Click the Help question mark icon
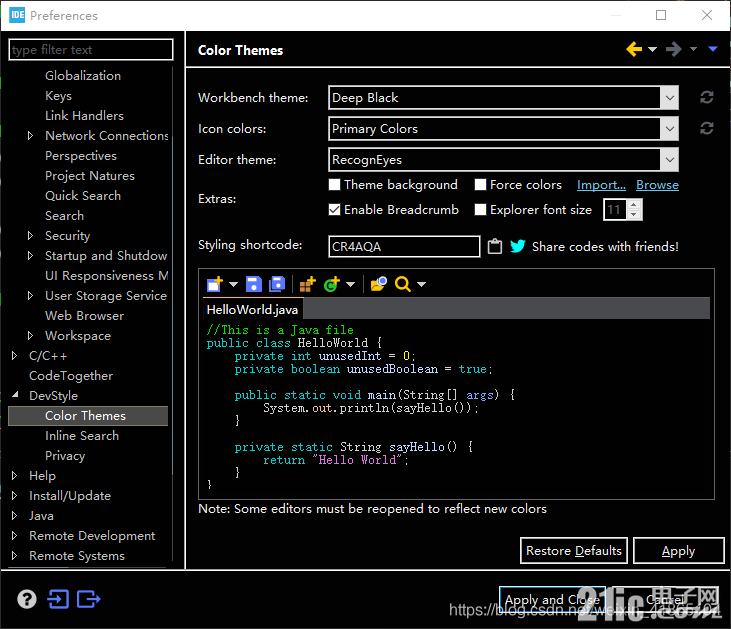Image resolution: width=731 pixels, height=629 pixels. tap(27, 599)
